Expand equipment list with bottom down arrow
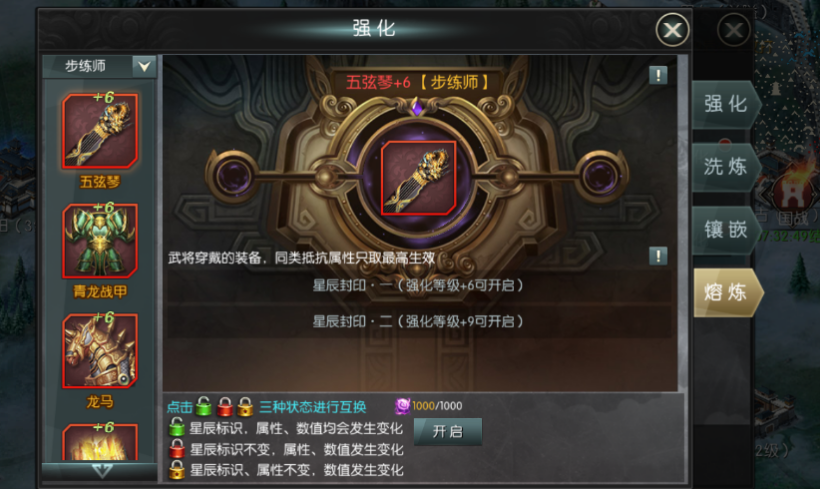The width and height of the screenshot is (820, 489). 101,471
